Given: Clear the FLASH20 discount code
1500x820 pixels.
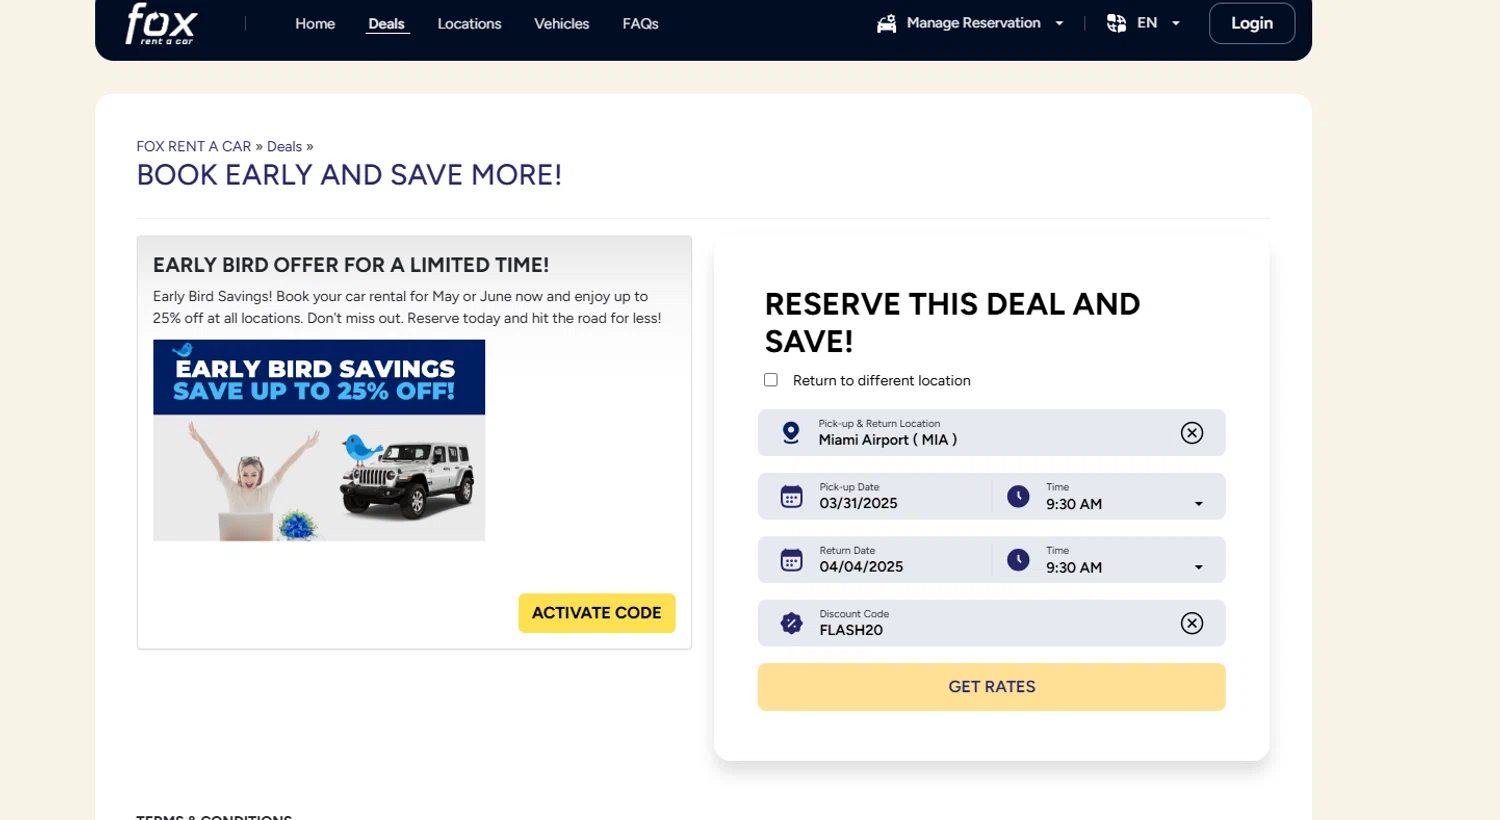Looking at the screenshot, I should pos(1191,624).
